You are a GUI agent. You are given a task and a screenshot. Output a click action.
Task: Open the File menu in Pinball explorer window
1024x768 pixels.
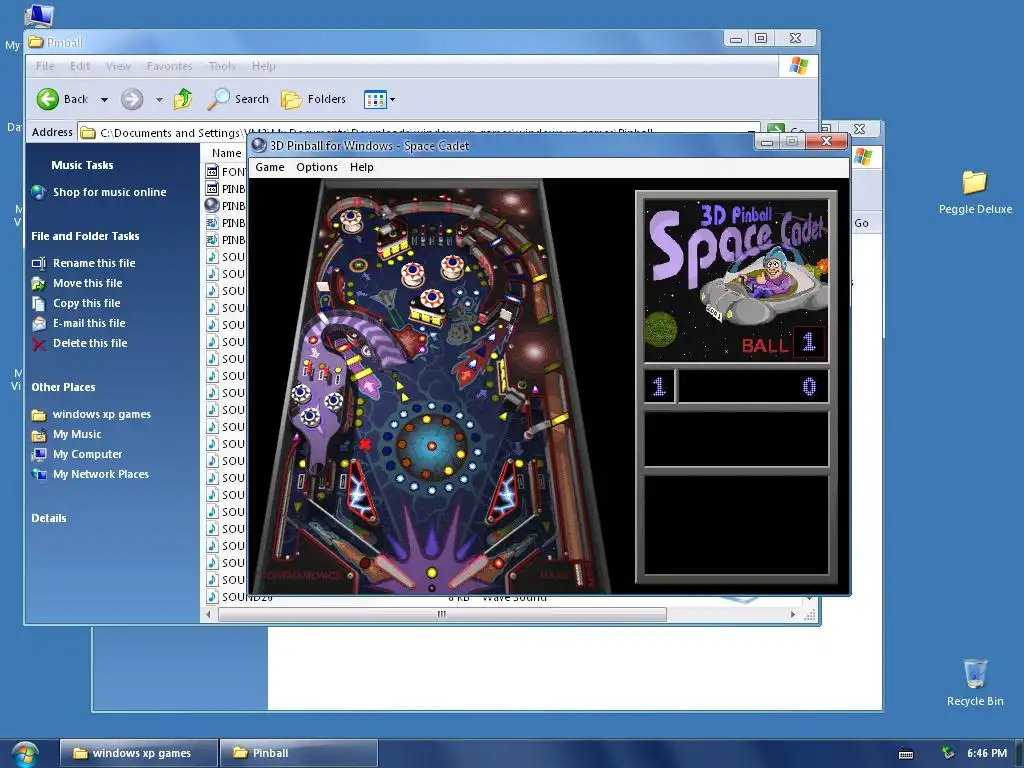pyautogui.click(x=45, y=66)
